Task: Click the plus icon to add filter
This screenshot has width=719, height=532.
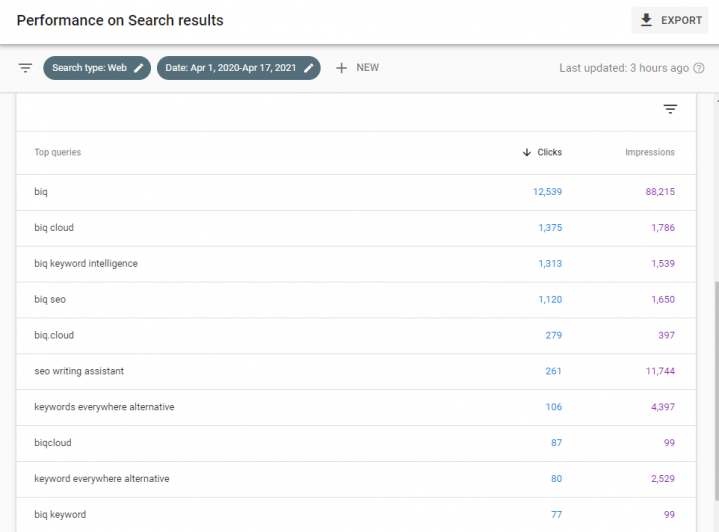Action: 341,68
